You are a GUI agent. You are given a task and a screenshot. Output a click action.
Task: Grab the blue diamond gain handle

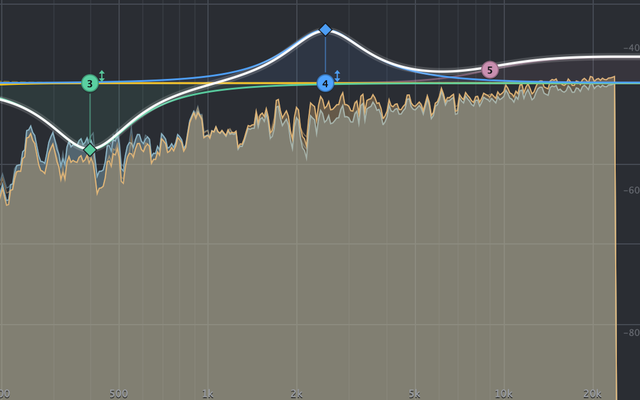(325, 29)
